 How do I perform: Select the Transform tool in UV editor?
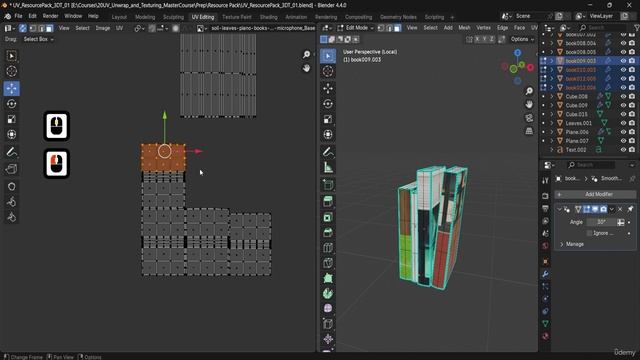11,134
